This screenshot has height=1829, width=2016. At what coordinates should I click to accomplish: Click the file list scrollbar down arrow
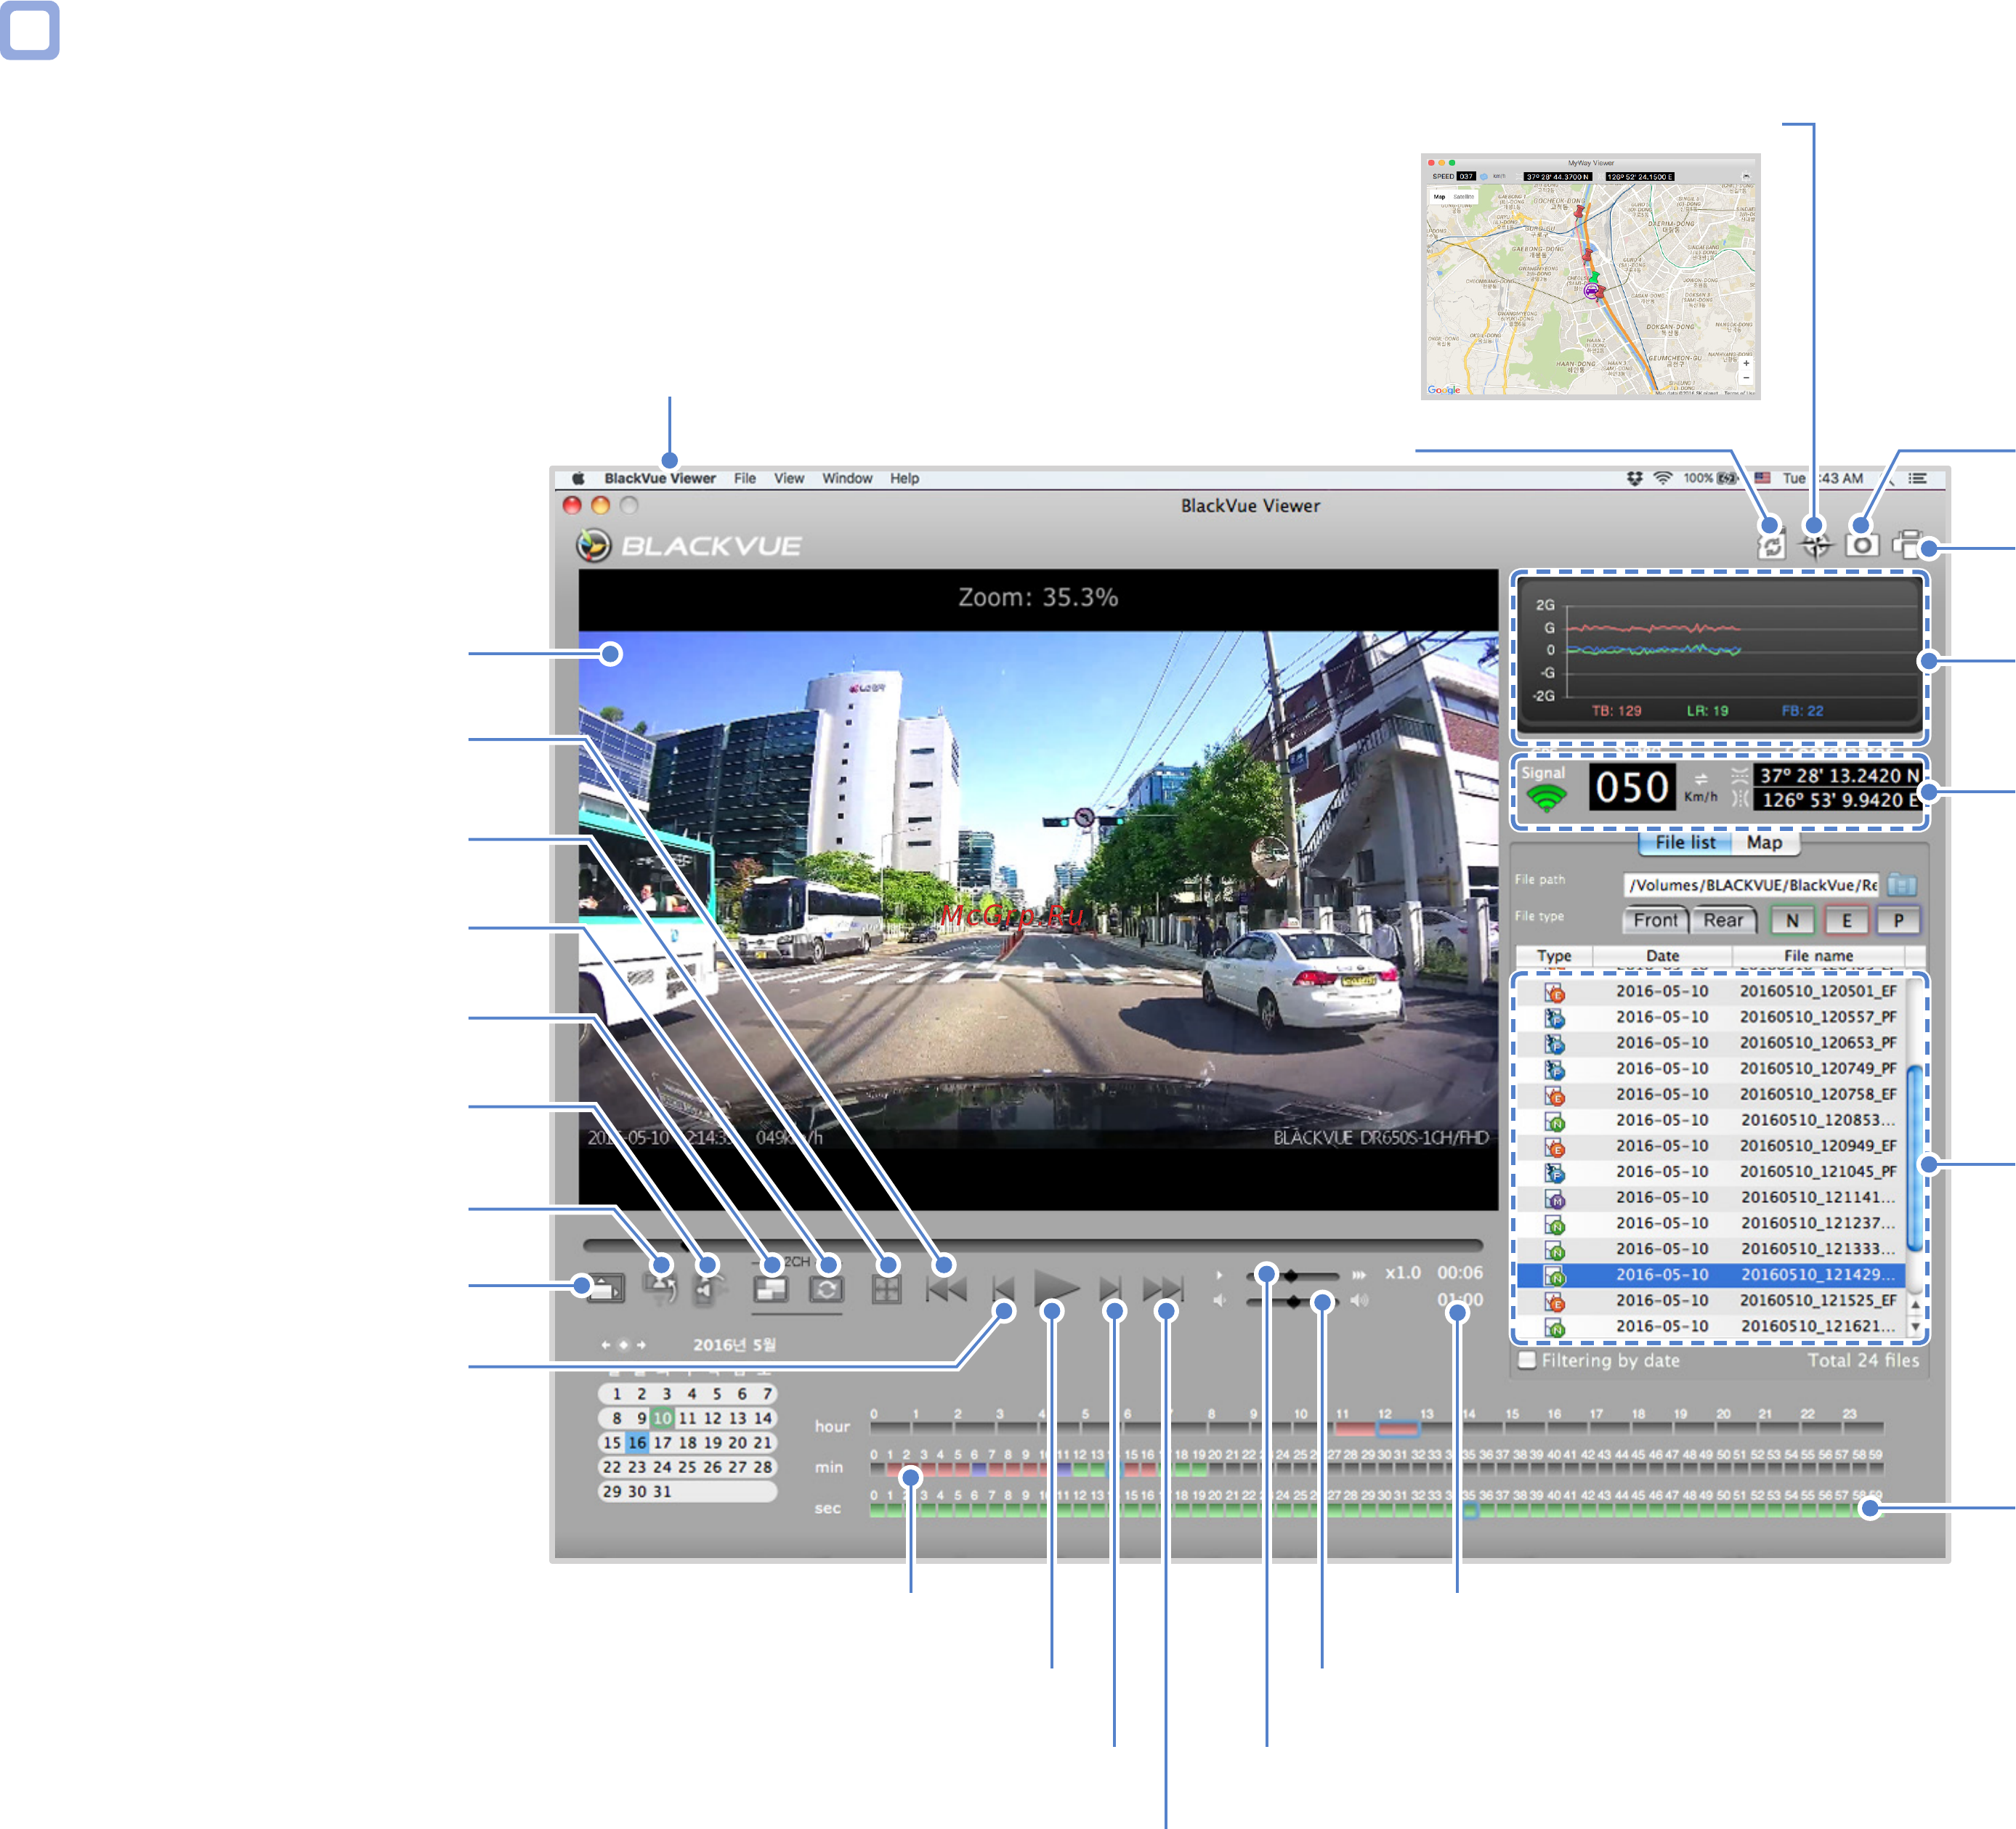pyautogui.click(x=1915, y=1327)
